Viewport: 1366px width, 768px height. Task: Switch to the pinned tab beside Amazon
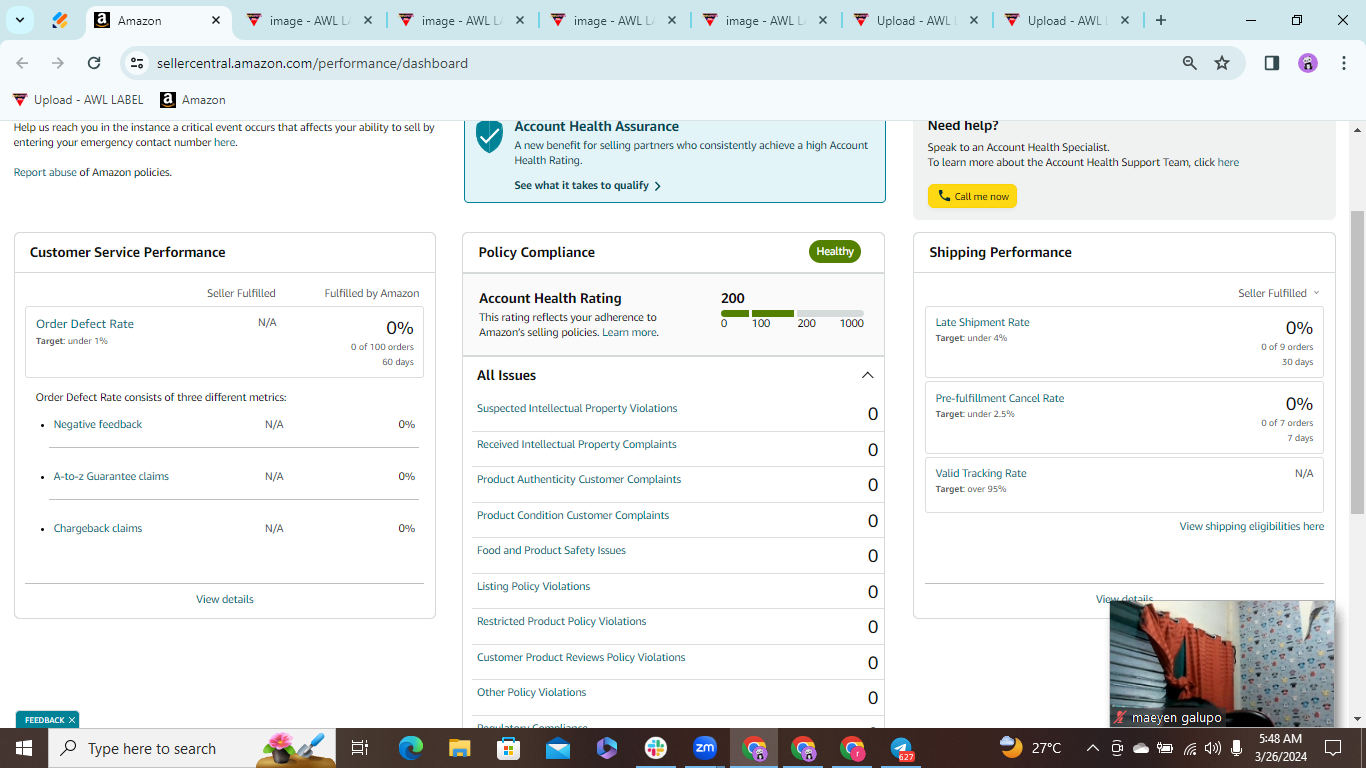pyautogui.click(x=60, y=20)
